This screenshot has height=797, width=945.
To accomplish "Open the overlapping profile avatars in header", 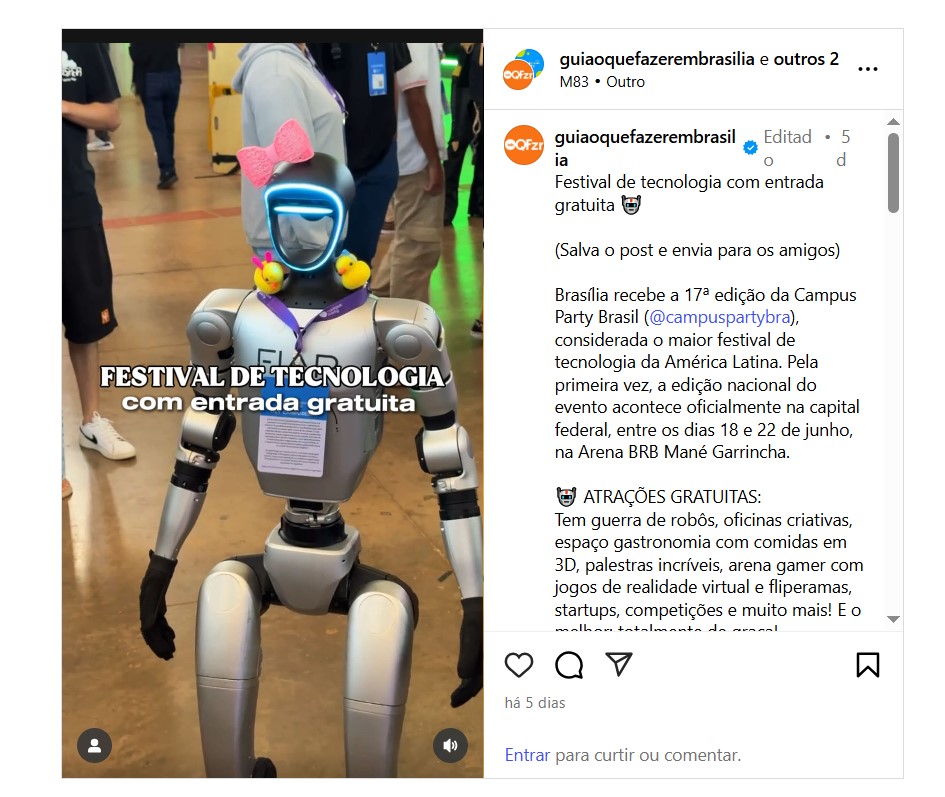I will (x=523, y=69).
